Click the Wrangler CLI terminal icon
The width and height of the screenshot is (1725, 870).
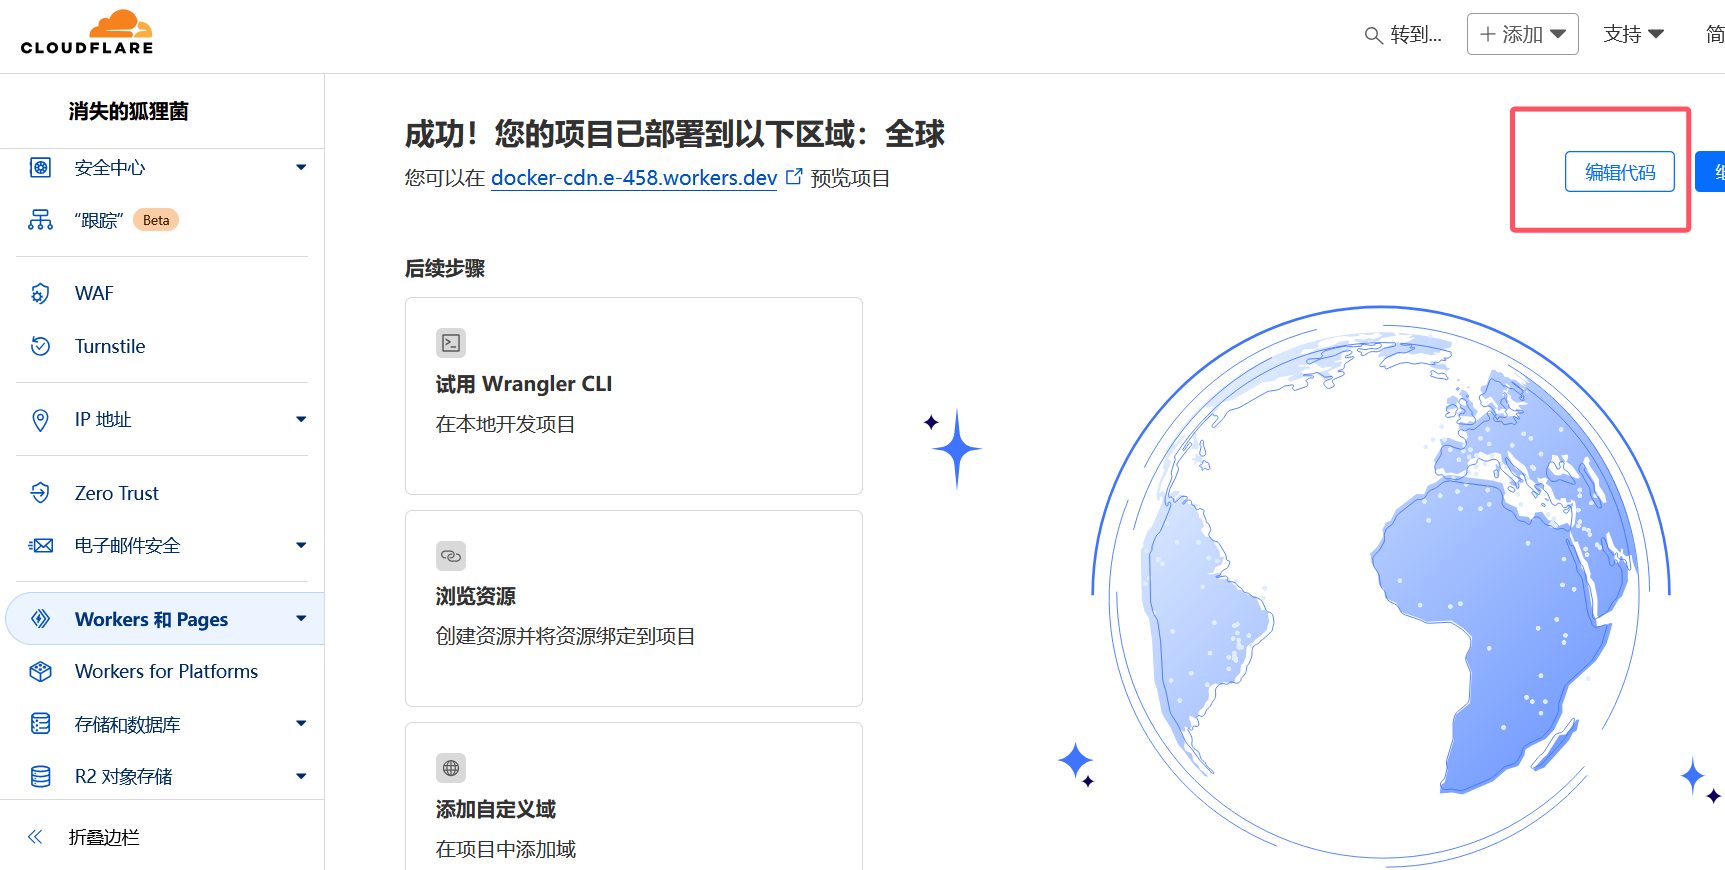tap(451, 343)
